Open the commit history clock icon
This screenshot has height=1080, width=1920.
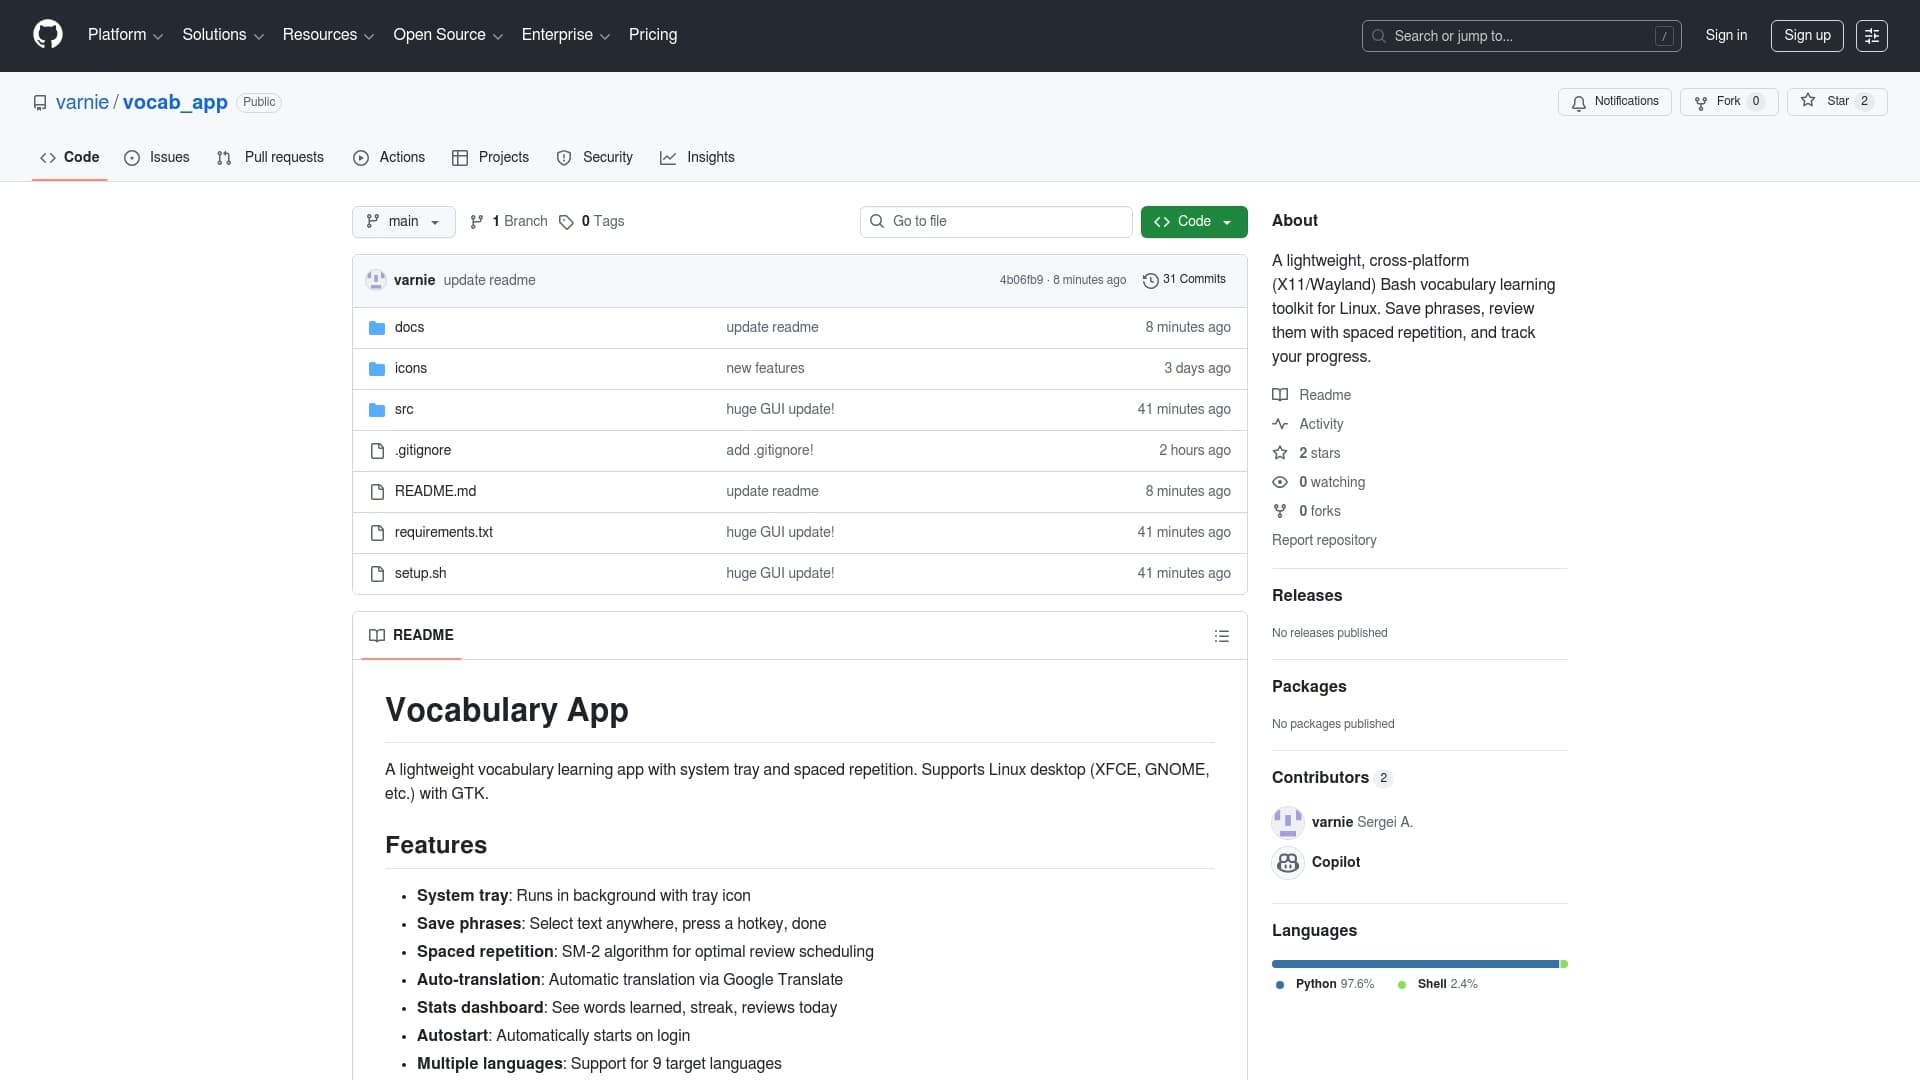click(1150, 280)
